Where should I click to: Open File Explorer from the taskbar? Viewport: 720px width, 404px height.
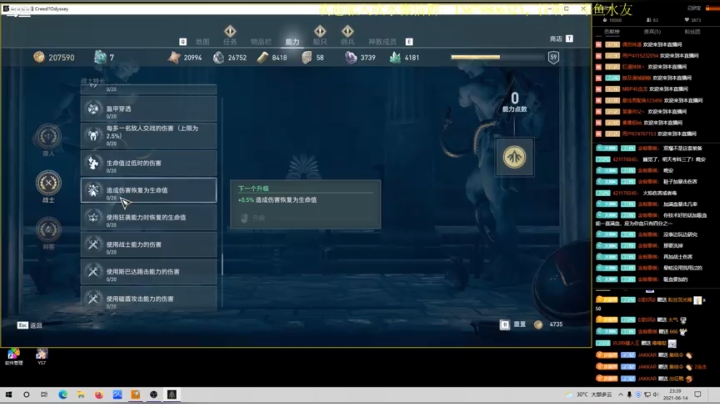point(81,394)
